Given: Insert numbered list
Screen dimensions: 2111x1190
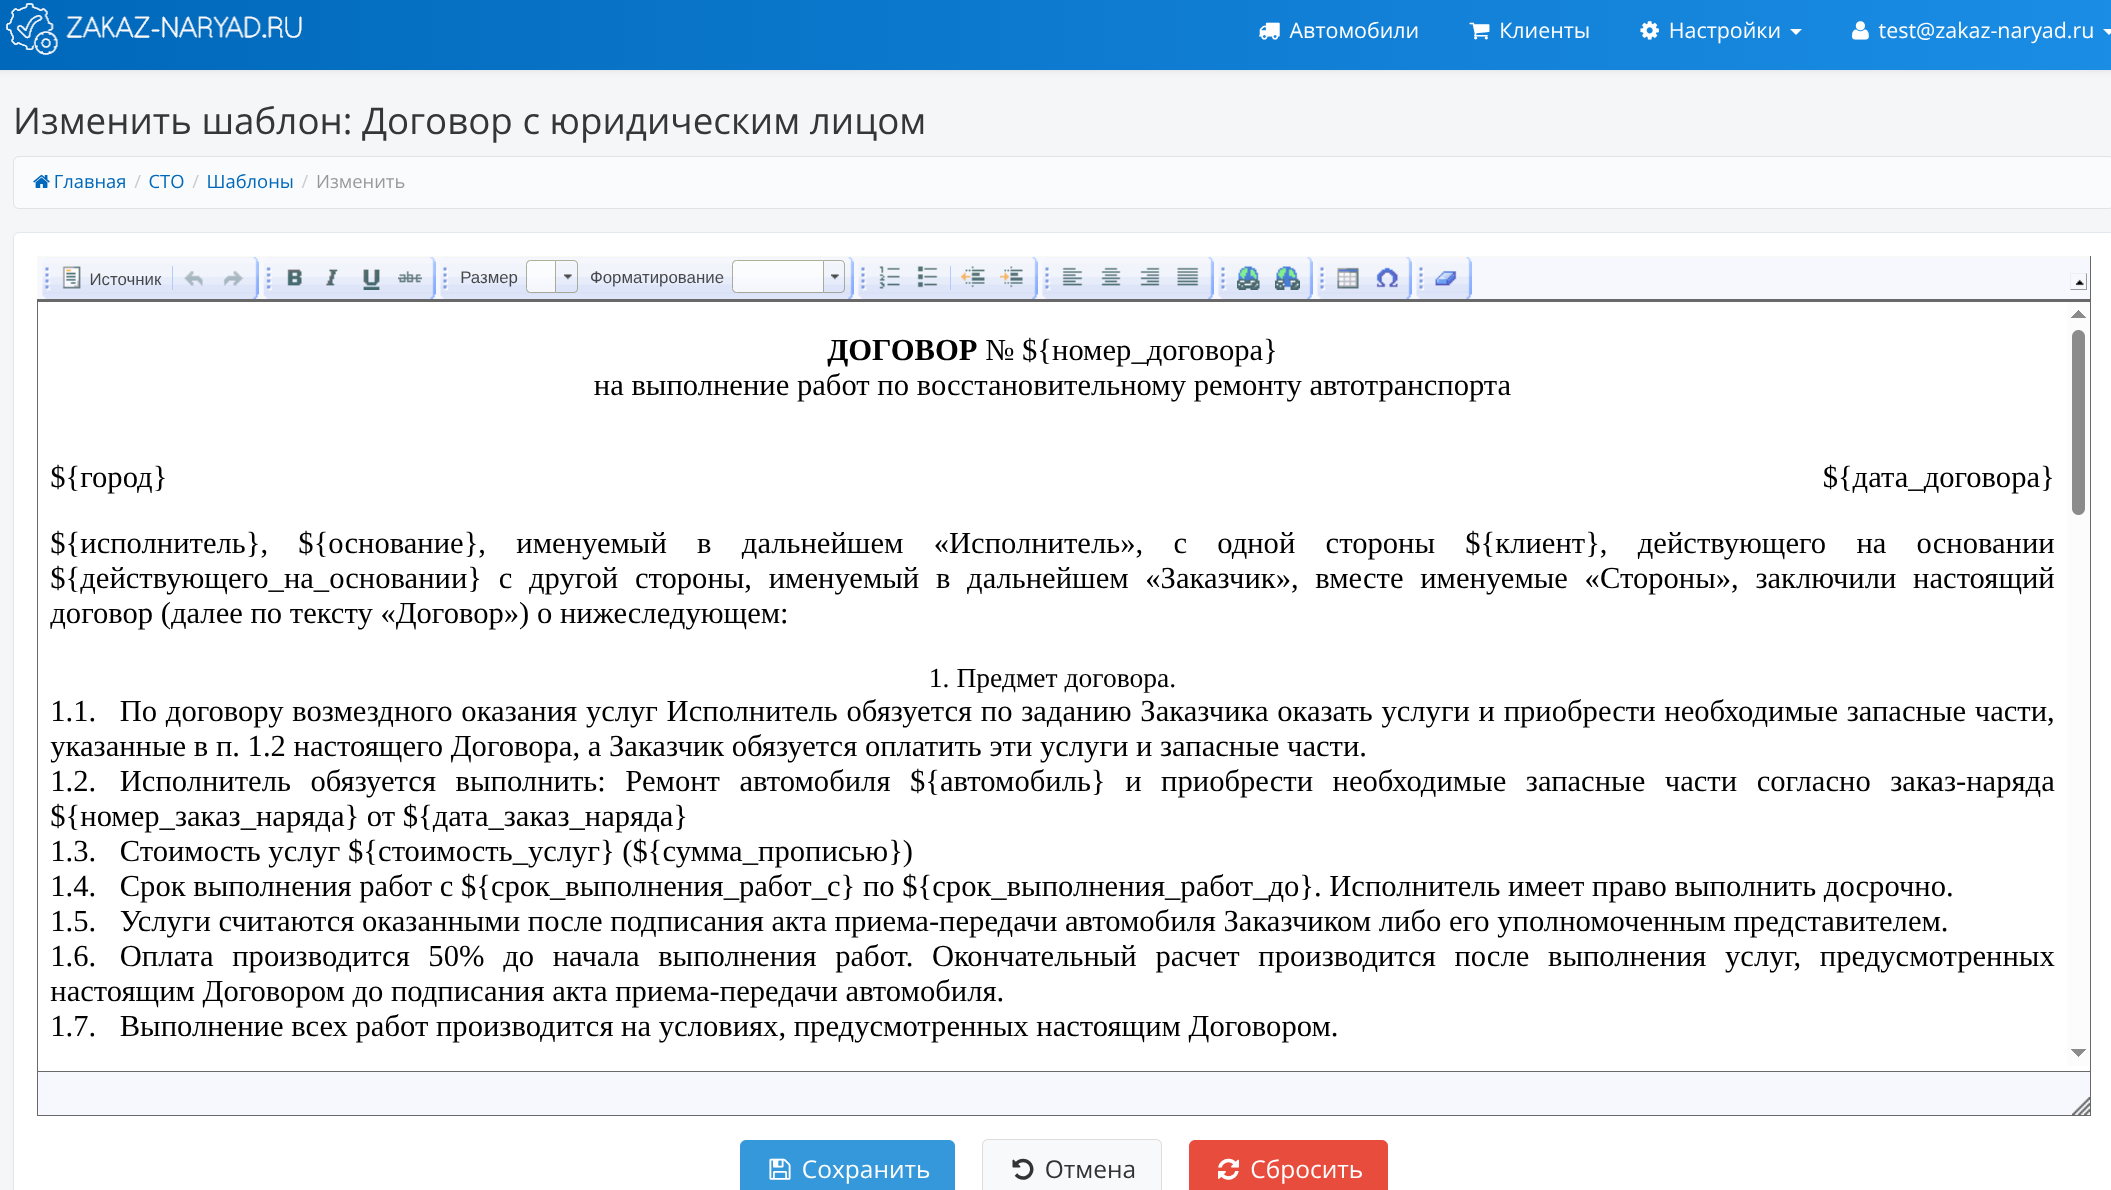Looking at the screenshot, I should (x=890, y=278).
